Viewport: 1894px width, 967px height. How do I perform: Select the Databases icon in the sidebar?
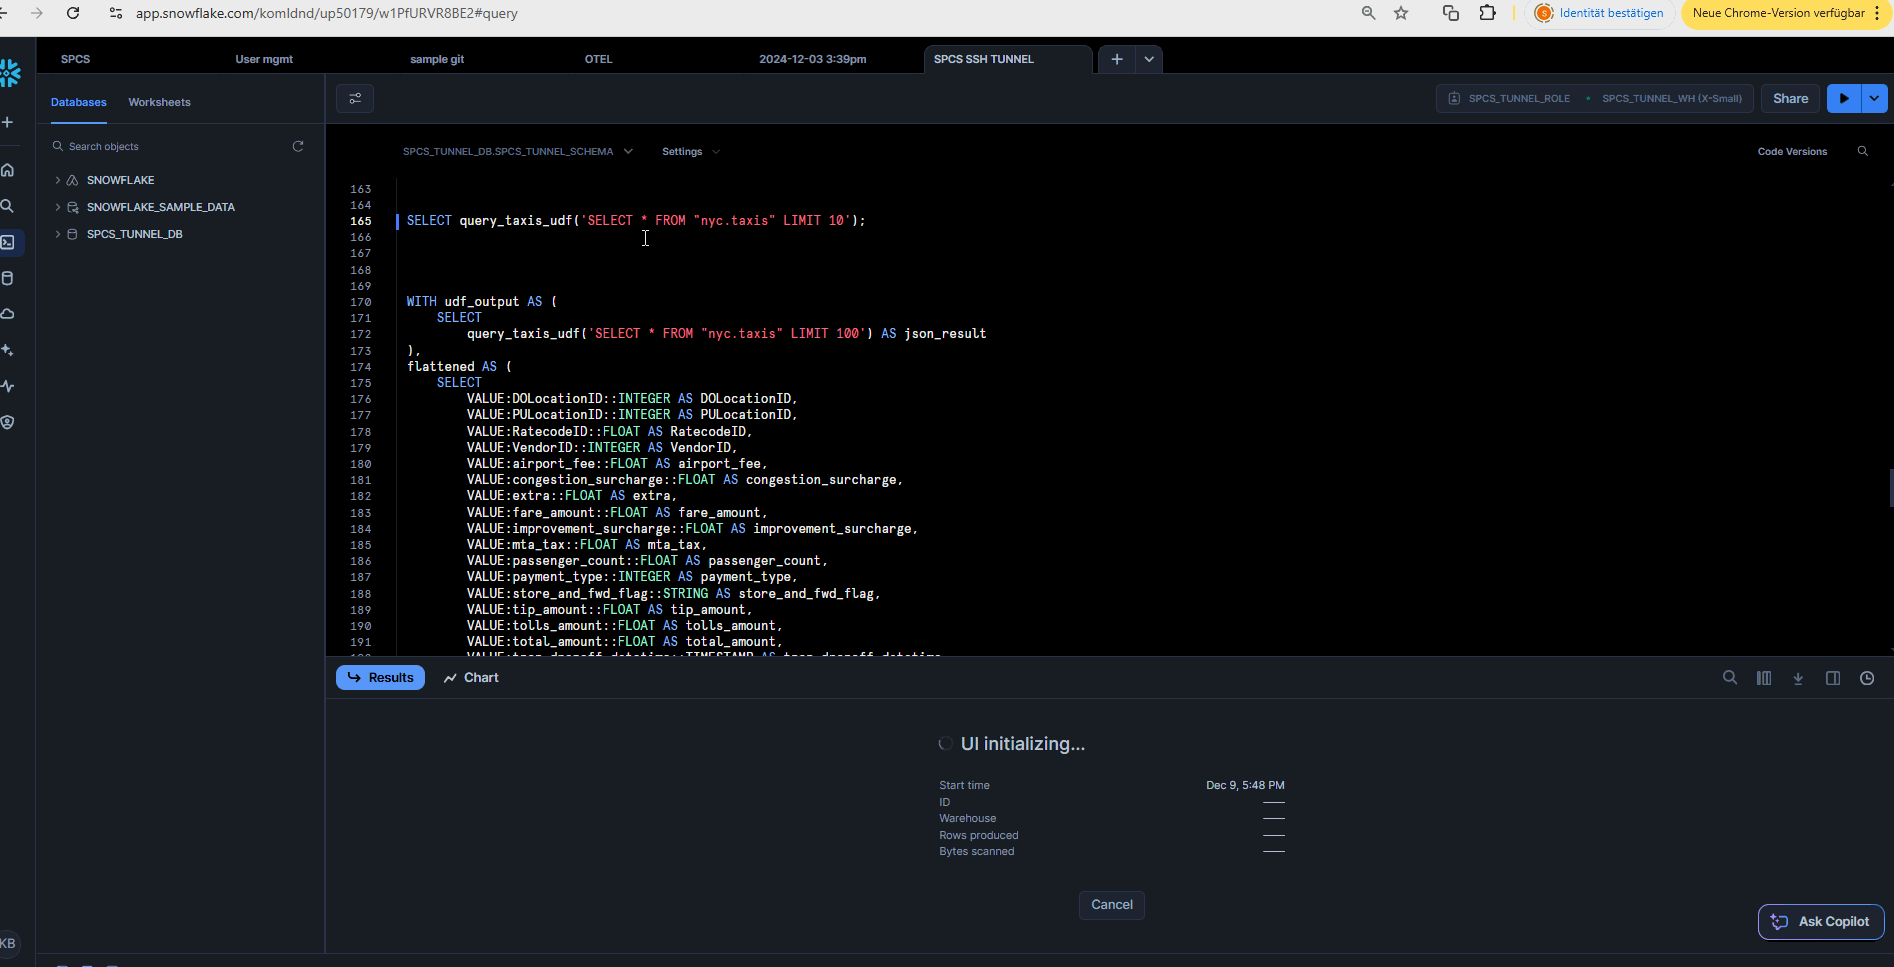(8, 278)
